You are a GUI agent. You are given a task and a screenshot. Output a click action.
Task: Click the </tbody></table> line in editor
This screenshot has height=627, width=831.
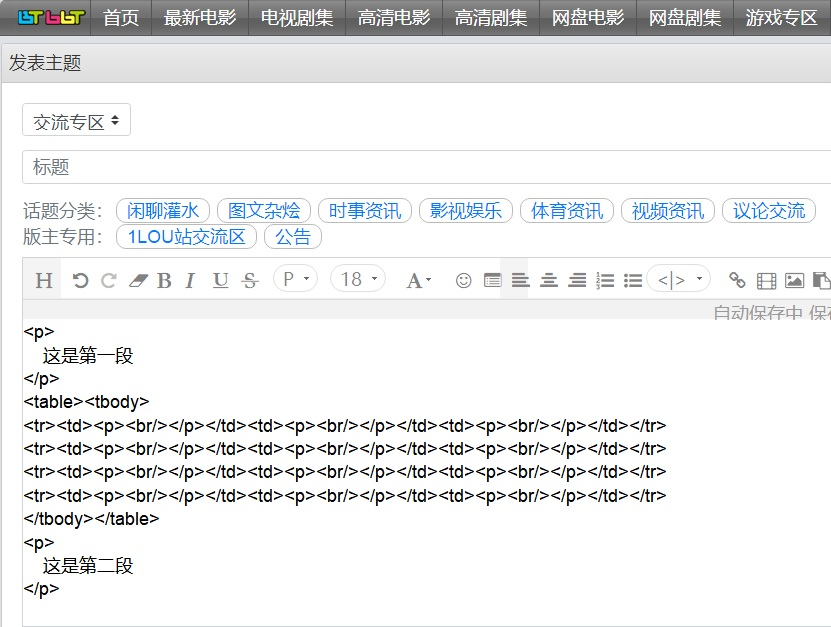(x=91, y=519)
